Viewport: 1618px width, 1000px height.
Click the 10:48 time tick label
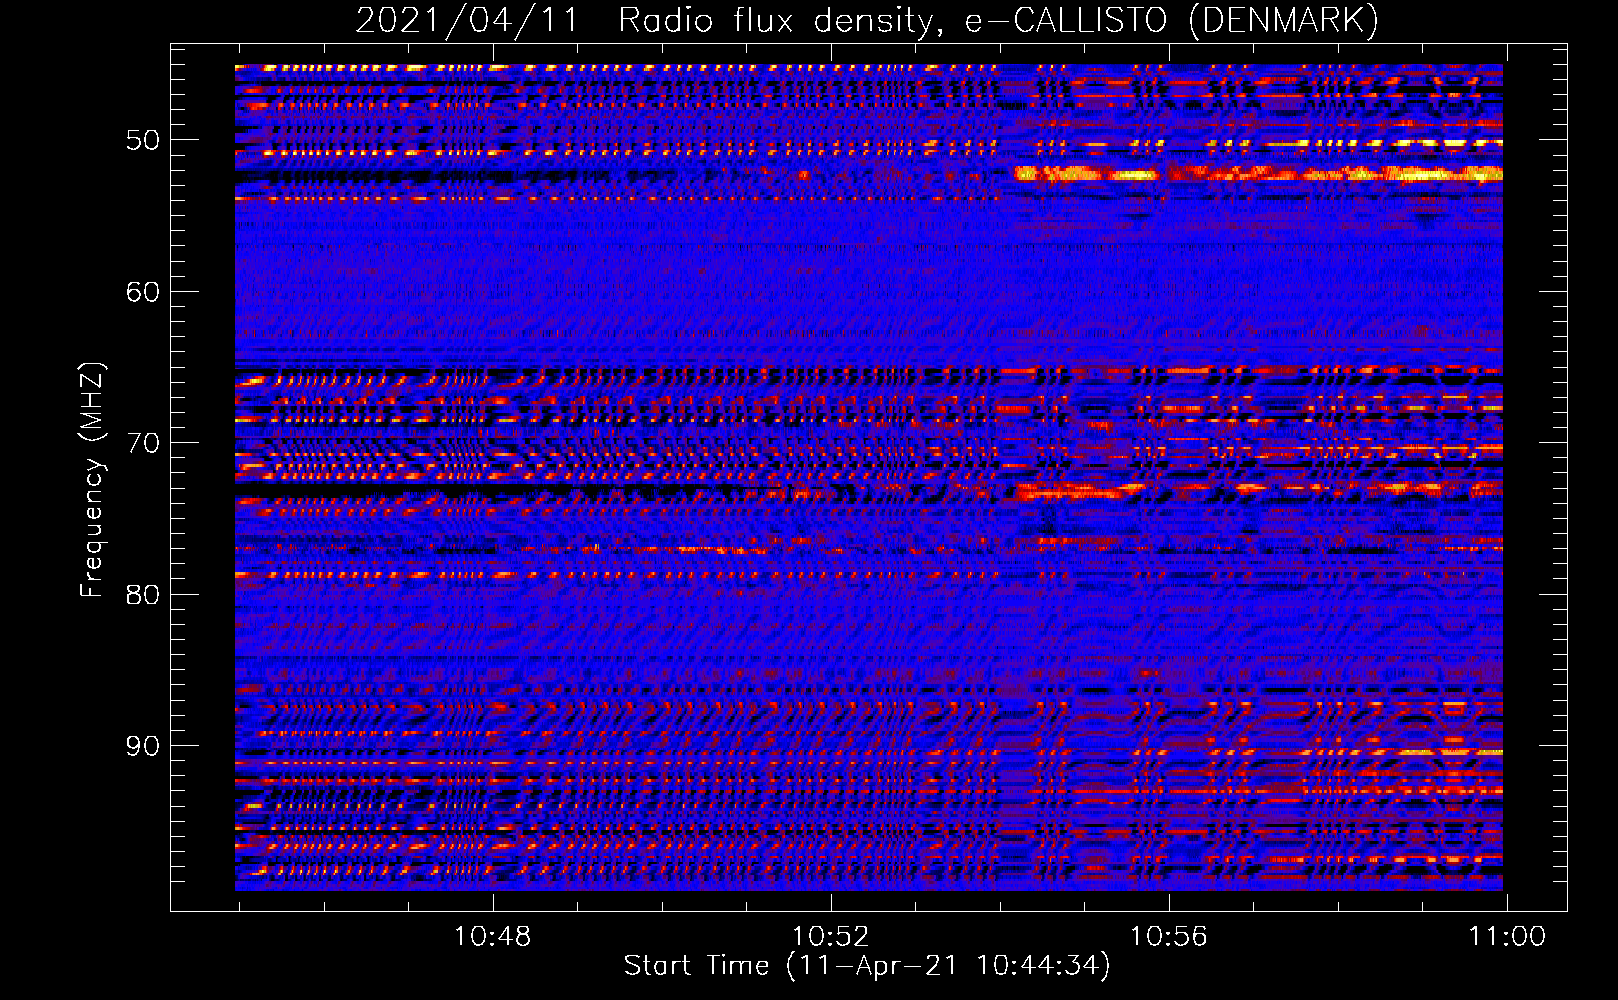493,937
